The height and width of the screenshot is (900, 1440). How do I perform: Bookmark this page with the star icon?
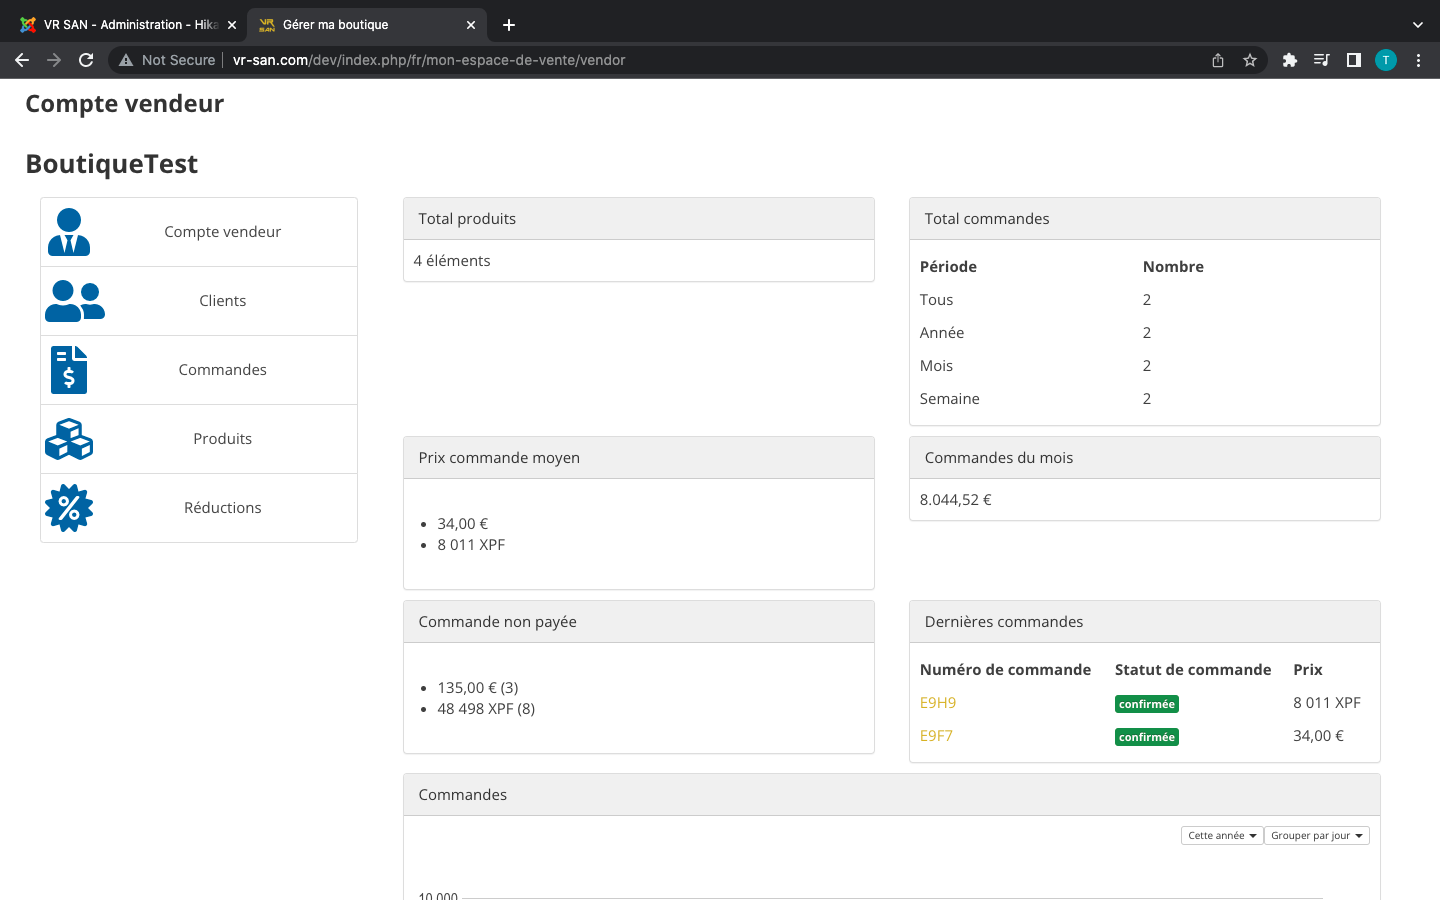(1250, 60)
